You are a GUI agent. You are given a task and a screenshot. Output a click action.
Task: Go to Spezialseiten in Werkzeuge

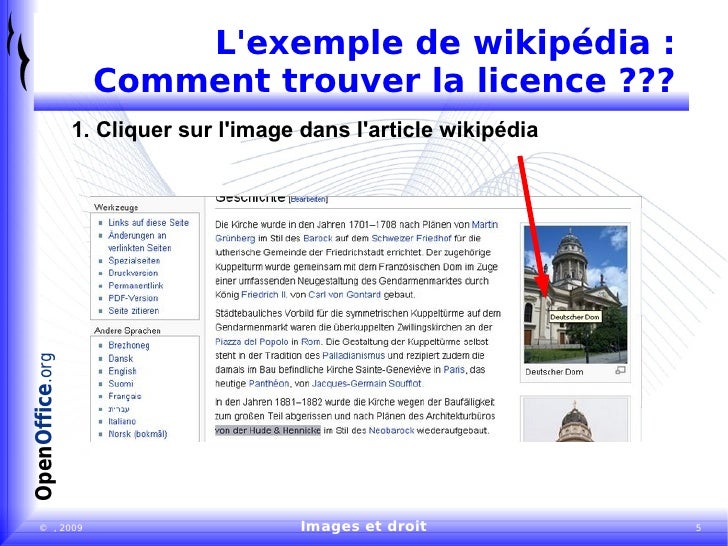pos(134,261)
